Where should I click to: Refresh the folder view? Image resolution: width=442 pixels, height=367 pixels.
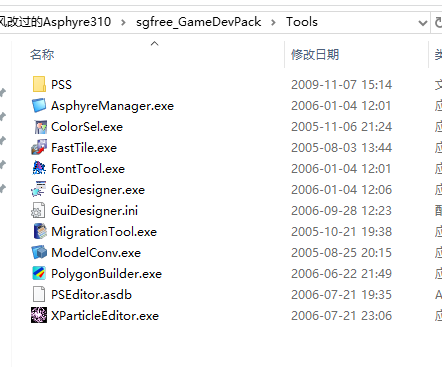(438, 23)
